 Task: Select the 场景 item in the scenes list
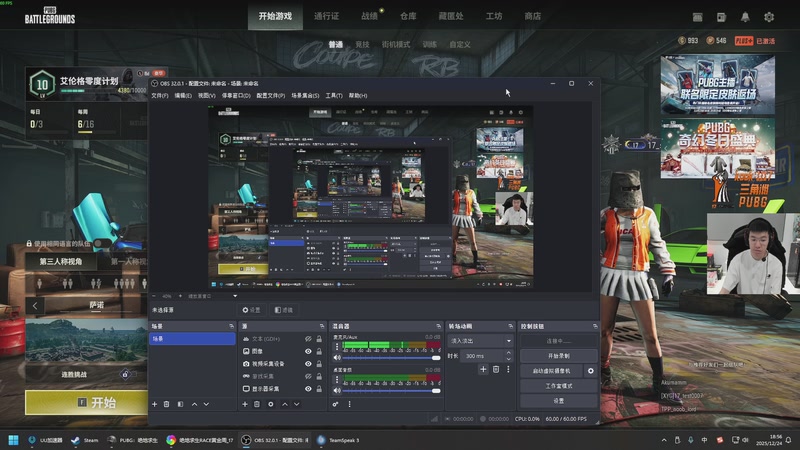coord(192,339)
